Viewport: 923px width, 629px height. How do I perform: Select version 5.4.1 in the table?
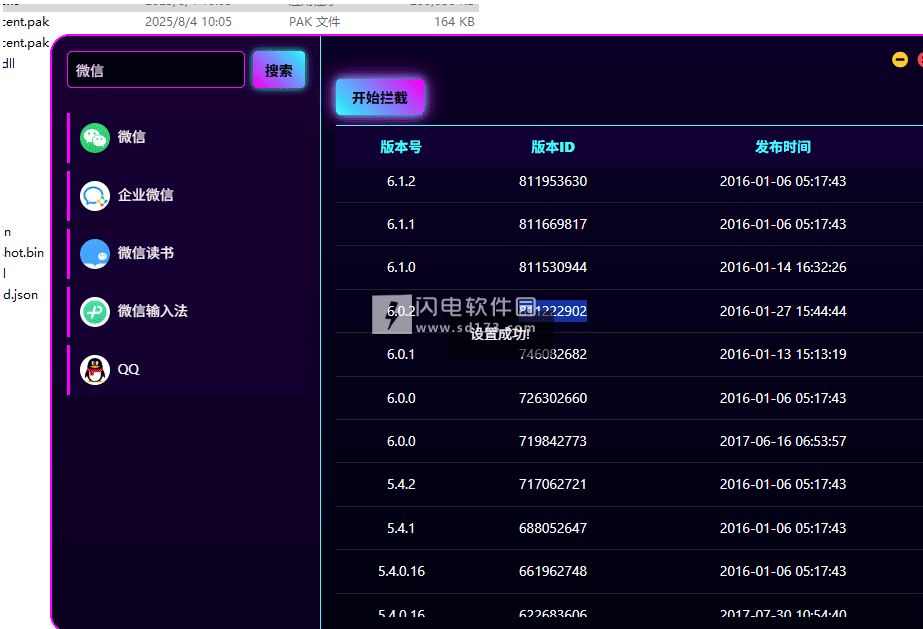tap(401, 528)
